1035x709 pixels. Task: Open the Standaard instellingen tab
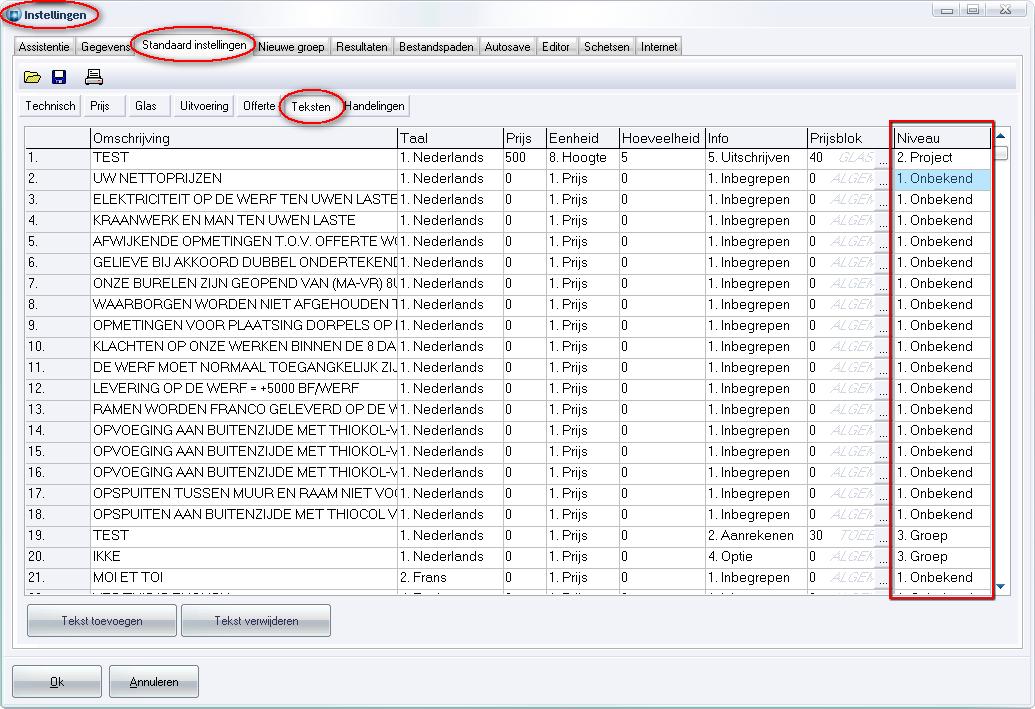point(194,45)
